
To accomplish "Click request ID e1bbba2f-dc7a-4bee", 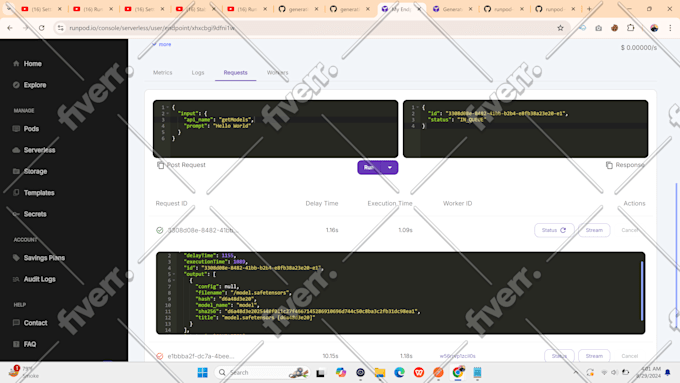I will click(x=201, y=356).
